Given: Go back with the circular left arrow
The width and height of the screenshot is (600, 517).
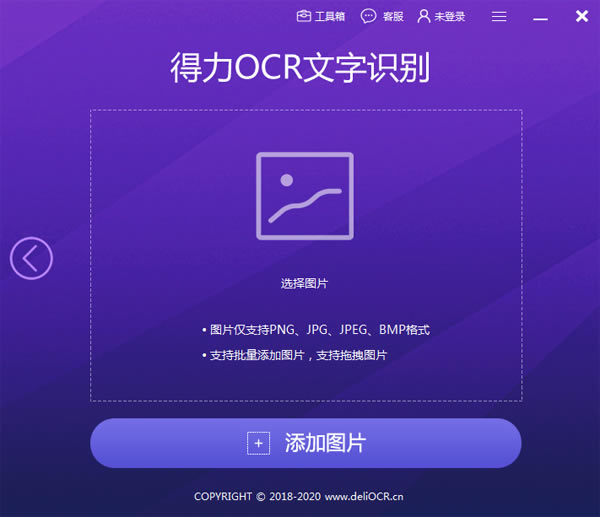Looking at the screenshot, I should (x=31, y=258).
